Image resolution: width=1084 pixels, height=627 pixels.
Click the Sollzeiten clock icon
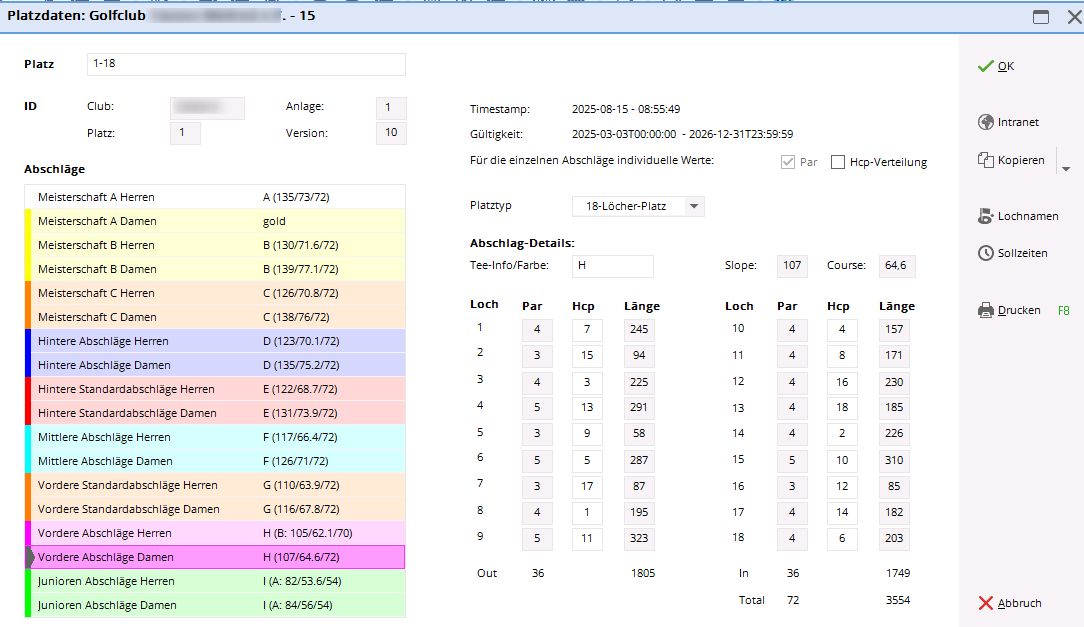[985, 253]
